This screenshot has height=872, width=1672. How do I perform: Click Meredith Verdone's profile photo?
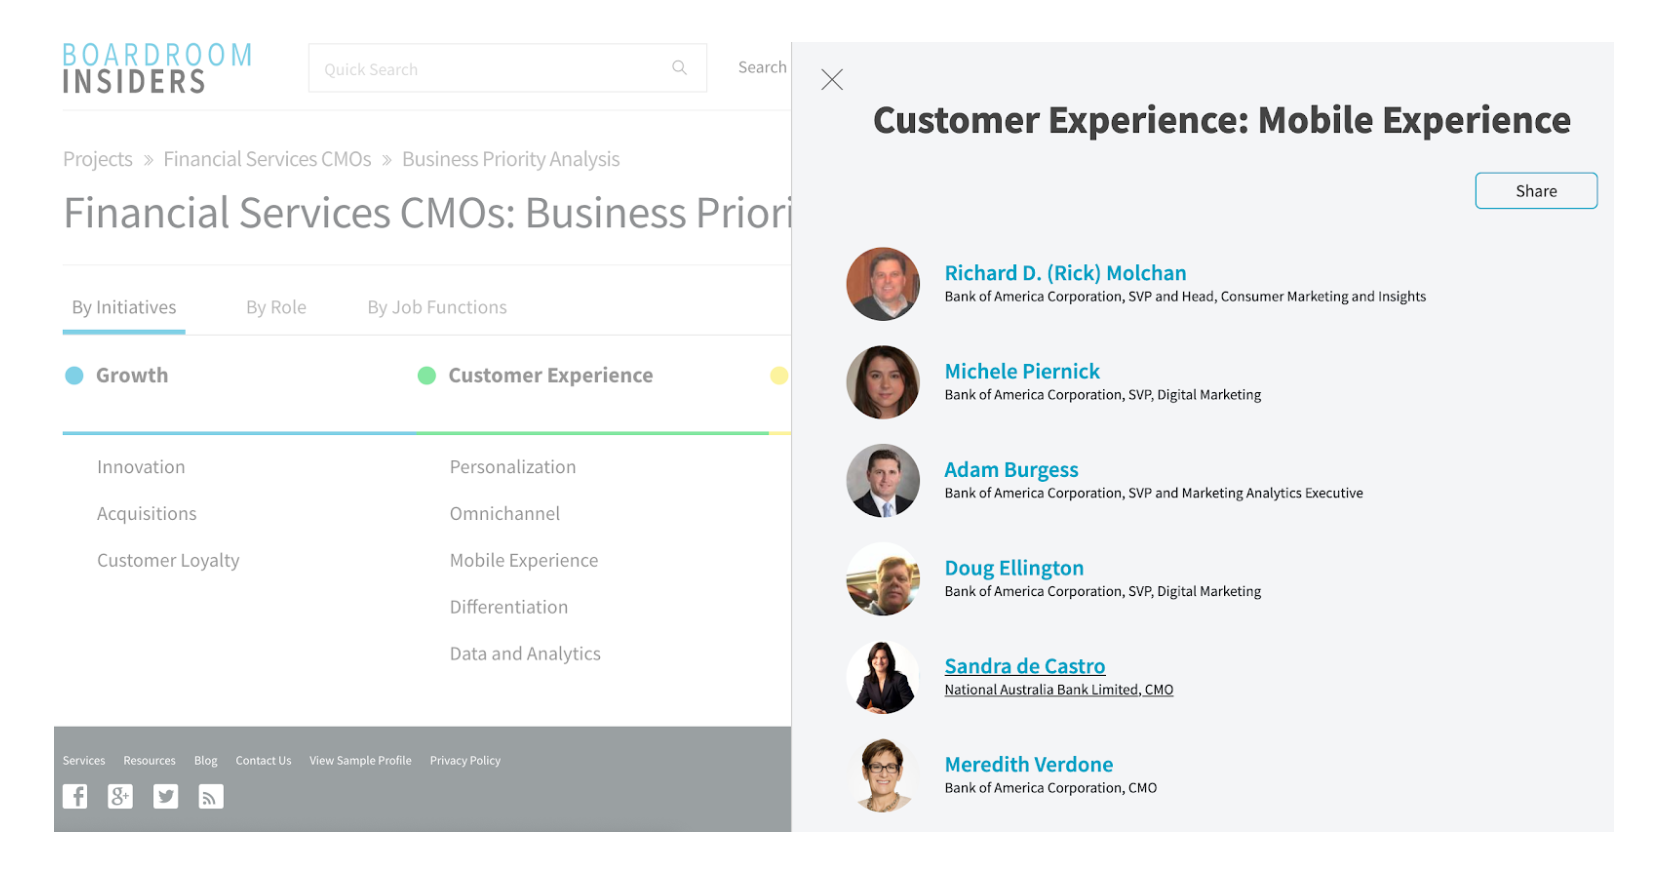(883, 775)
